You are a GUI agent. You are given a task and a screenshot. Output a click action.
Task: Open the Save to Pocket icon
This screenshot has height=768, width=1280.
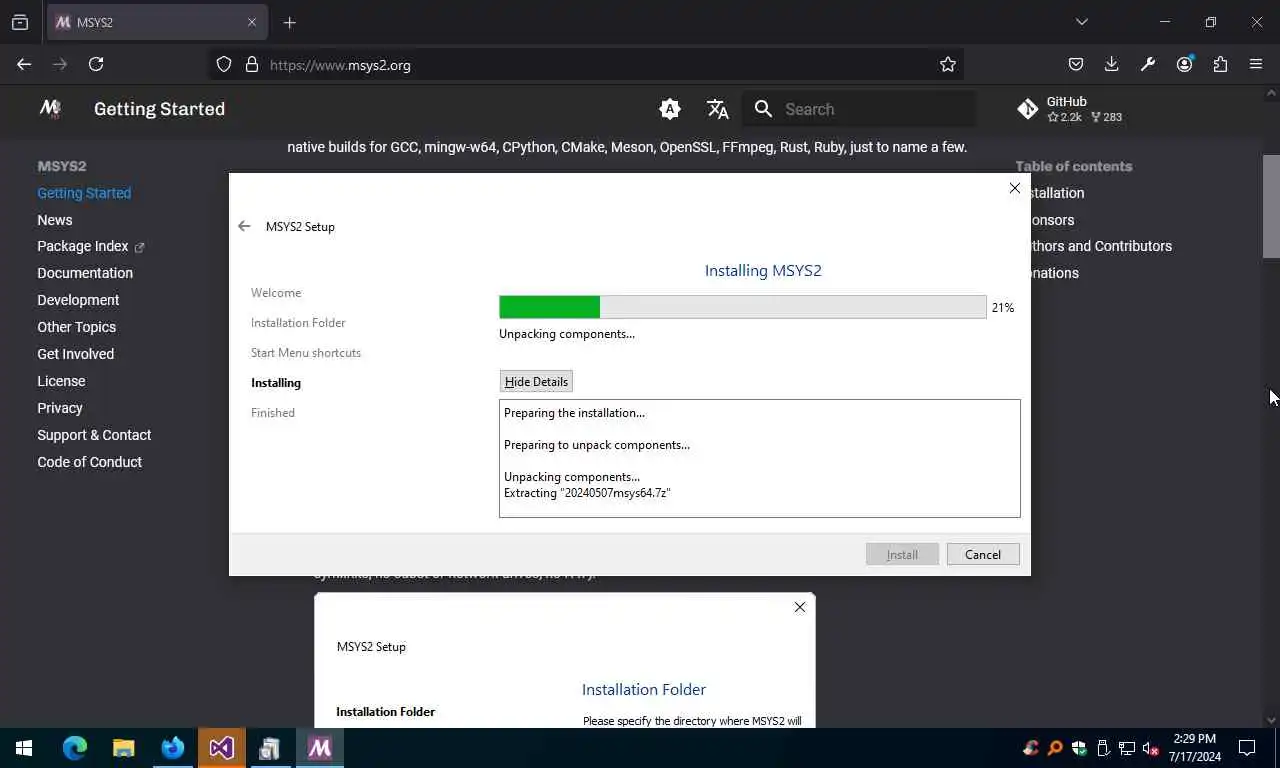1076,64
